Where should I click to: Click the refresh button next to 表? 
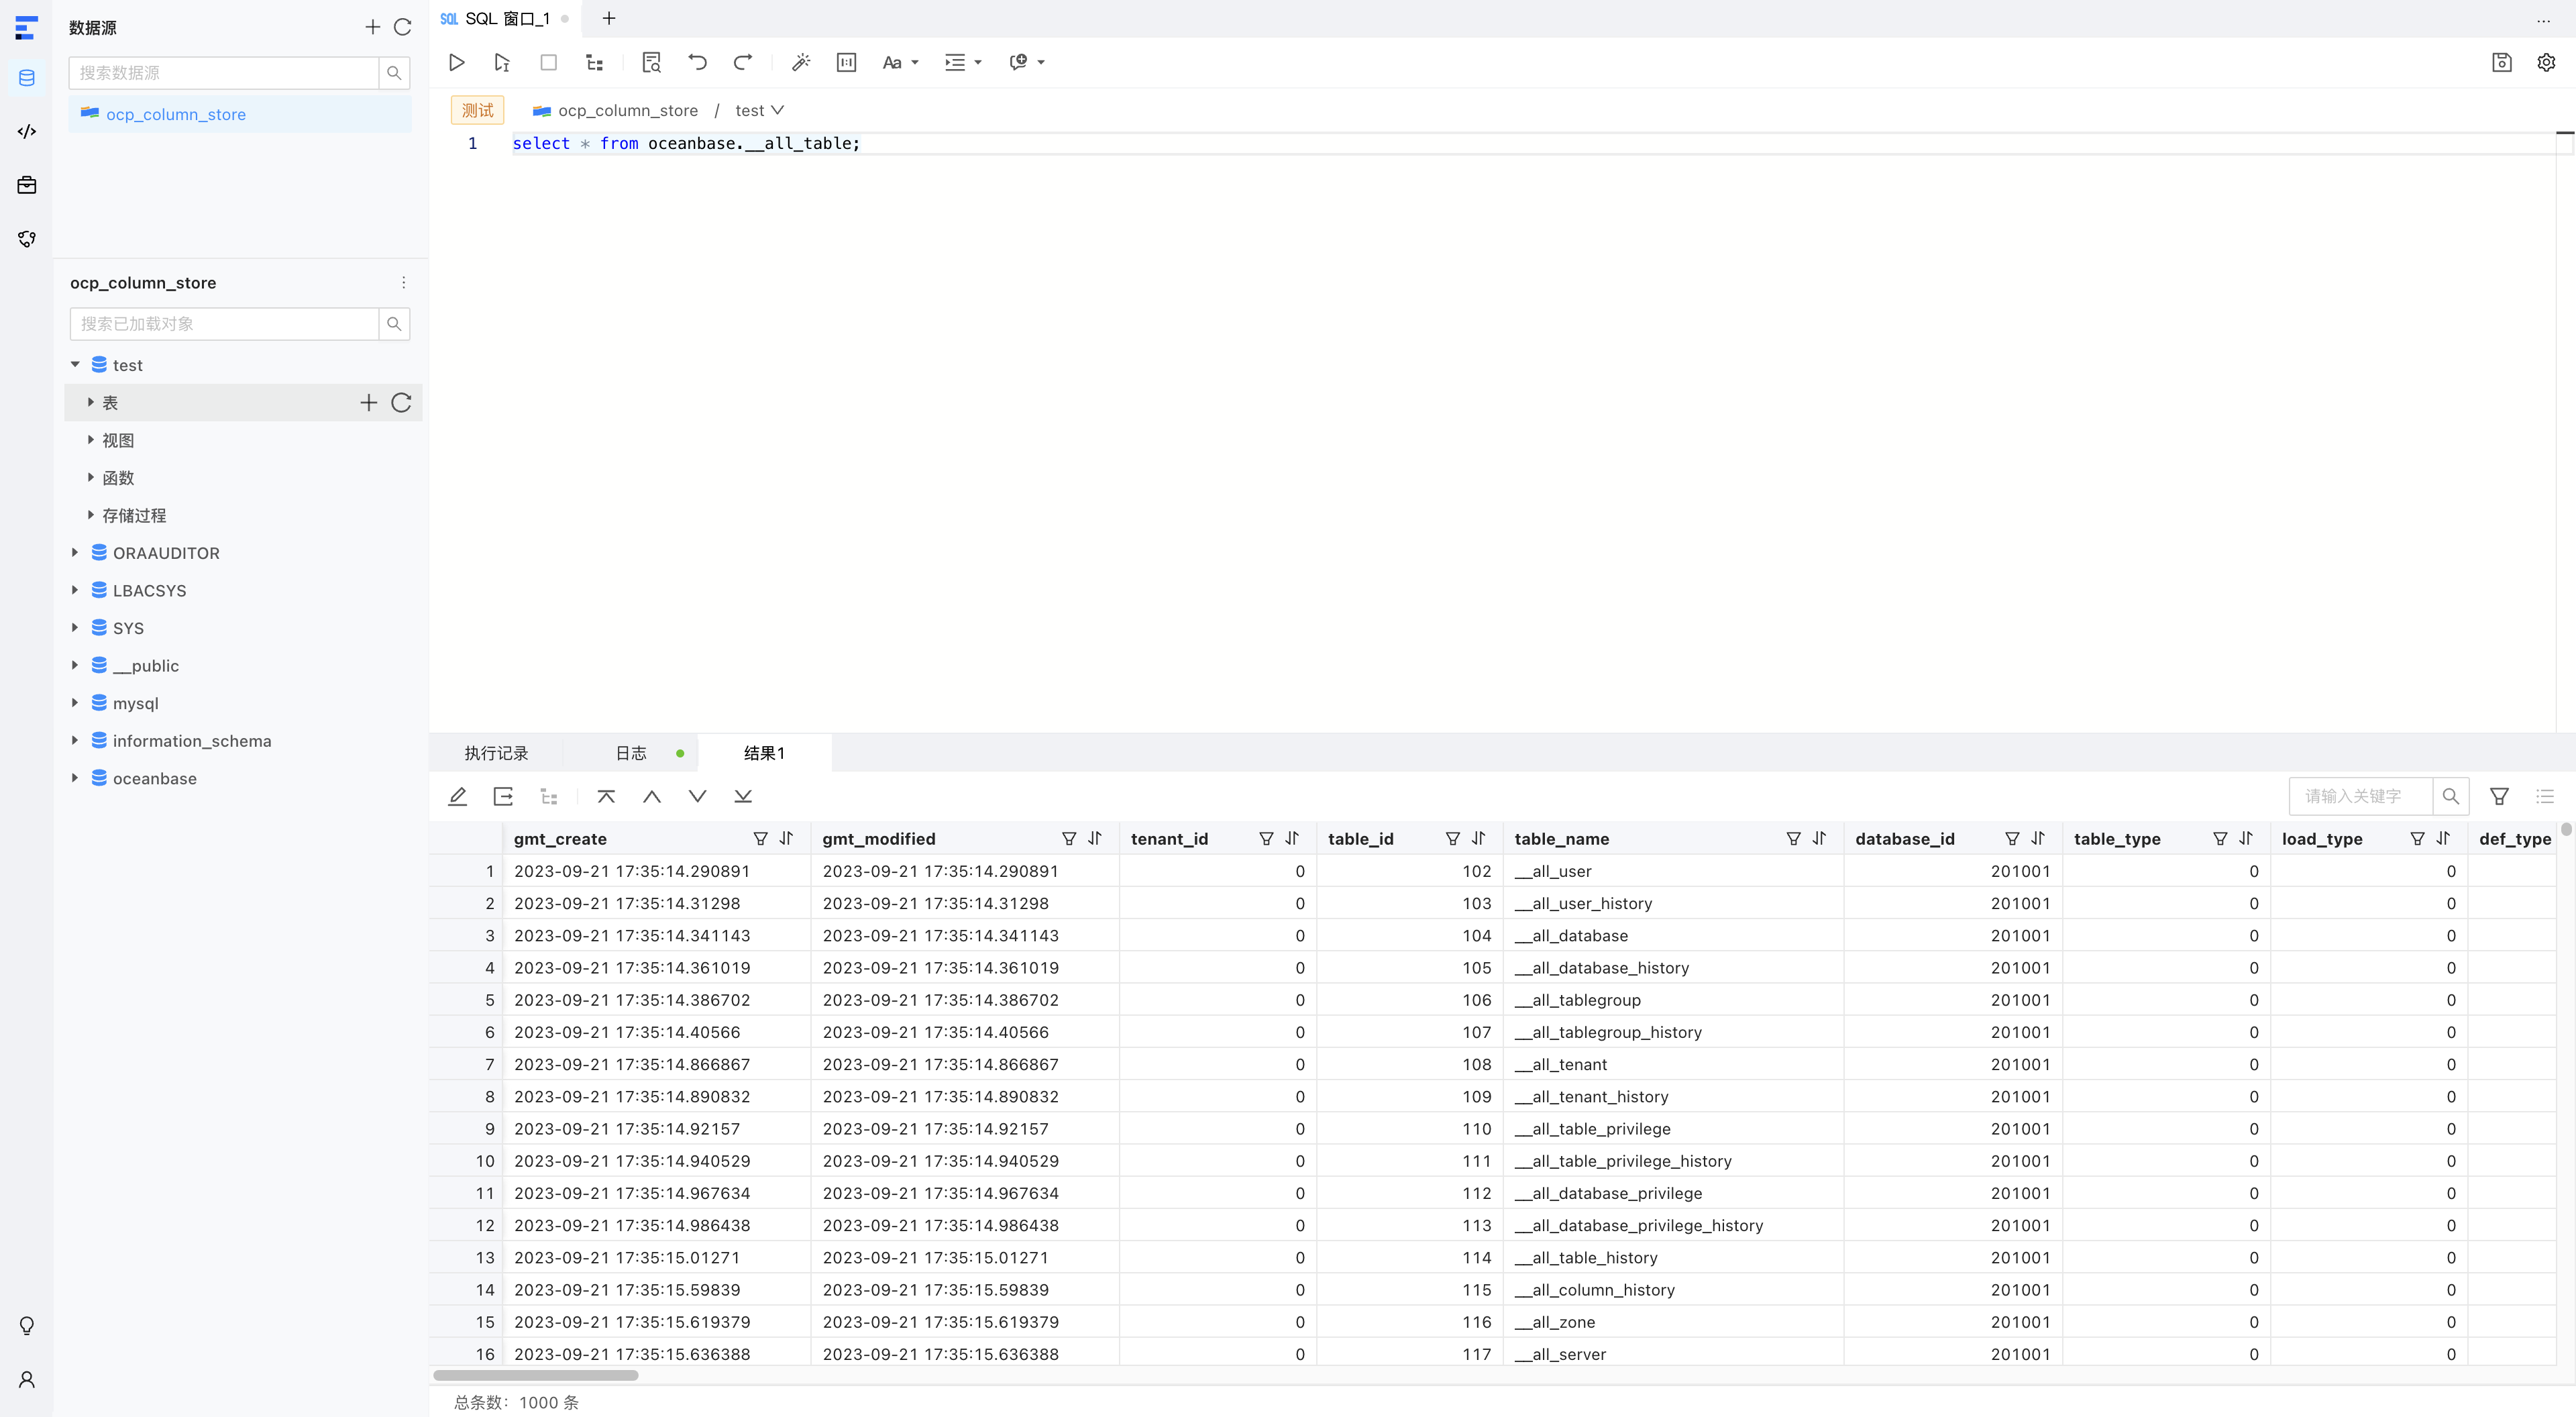tap(401, 402)
